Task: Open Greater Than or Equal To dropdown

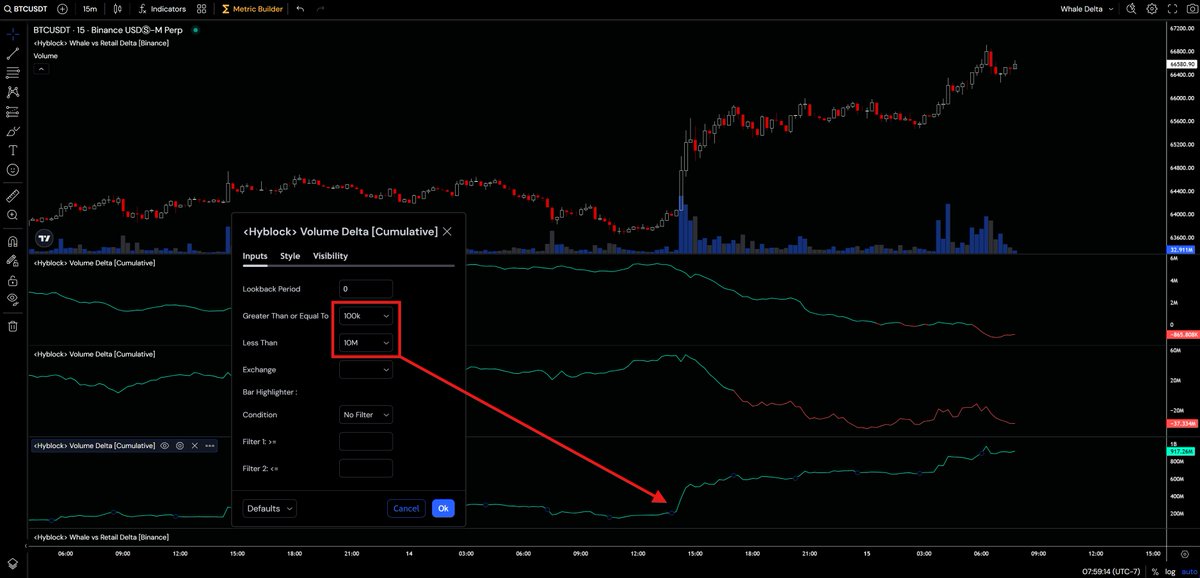Action: pos(366,315)
